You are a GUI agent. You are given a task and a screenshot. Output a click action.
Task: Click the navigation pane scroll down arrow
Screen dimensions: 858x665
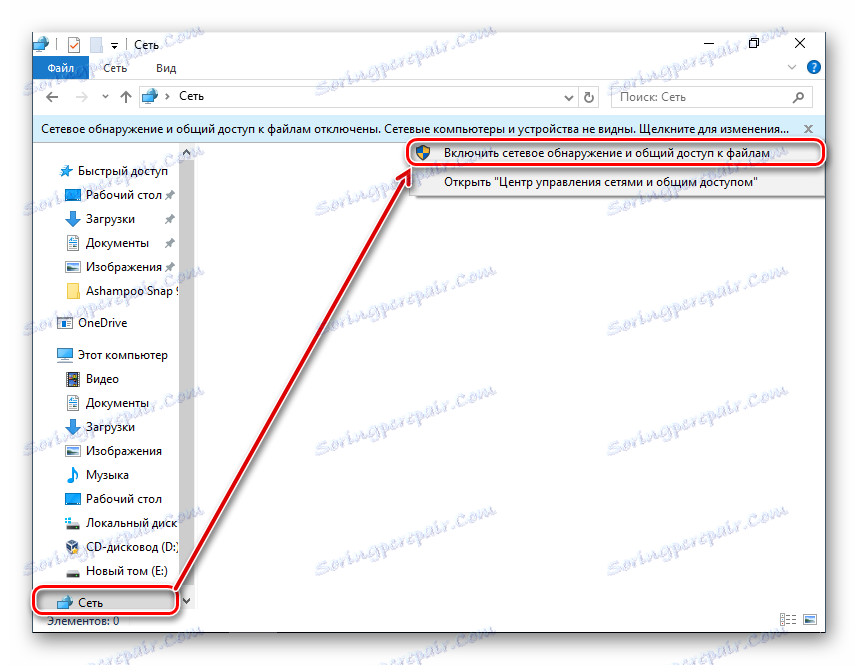186,601
